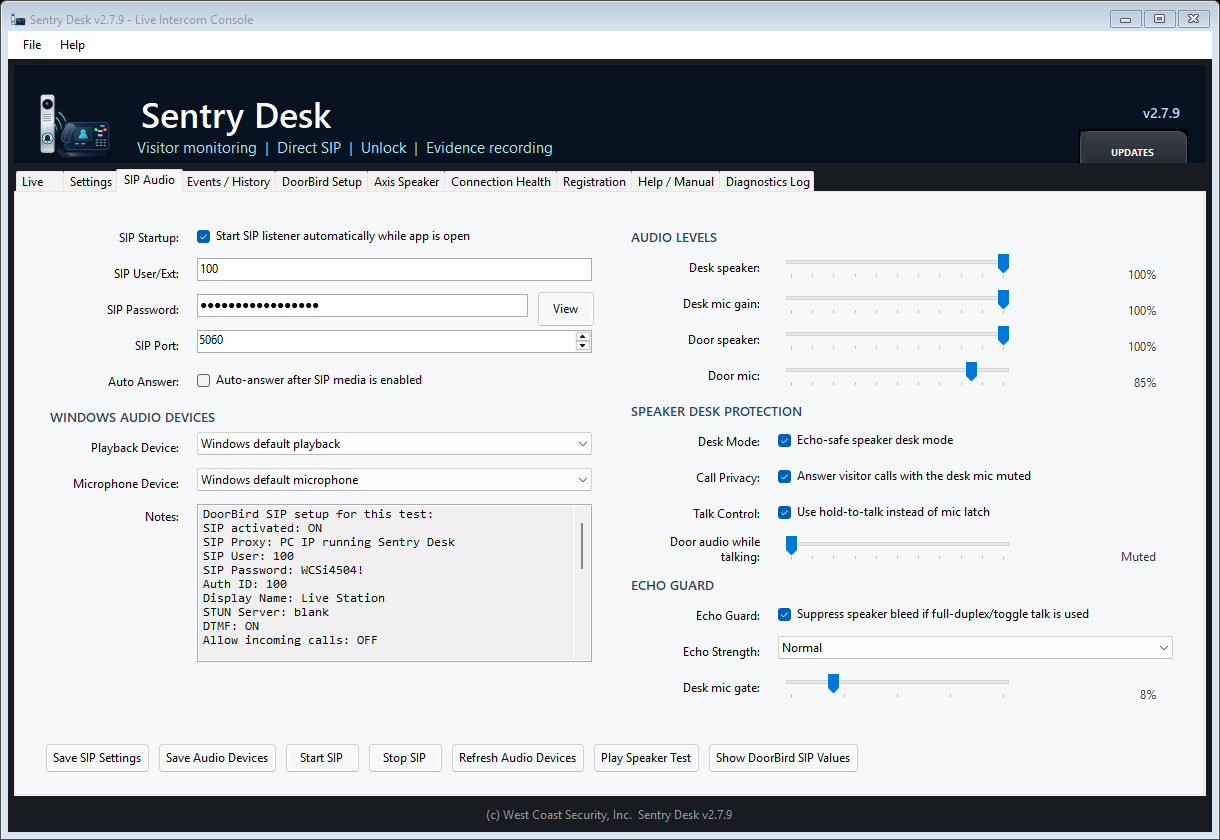Toggle Echo-safe speaker desk mode checkbox
1220x840 pixels.
(x=785, y=440)
